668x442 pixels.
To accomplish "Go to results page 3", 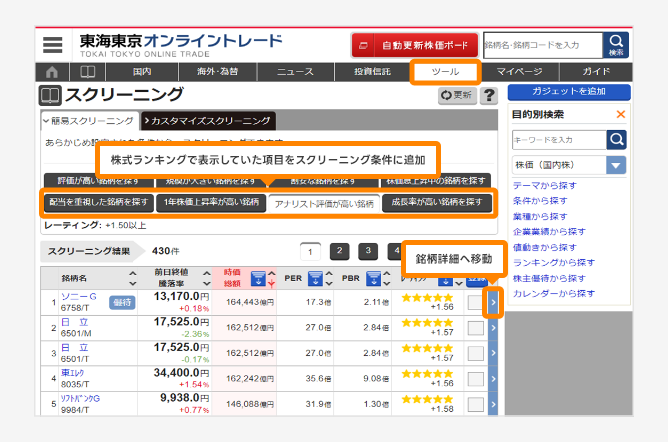I will point(368,251).
